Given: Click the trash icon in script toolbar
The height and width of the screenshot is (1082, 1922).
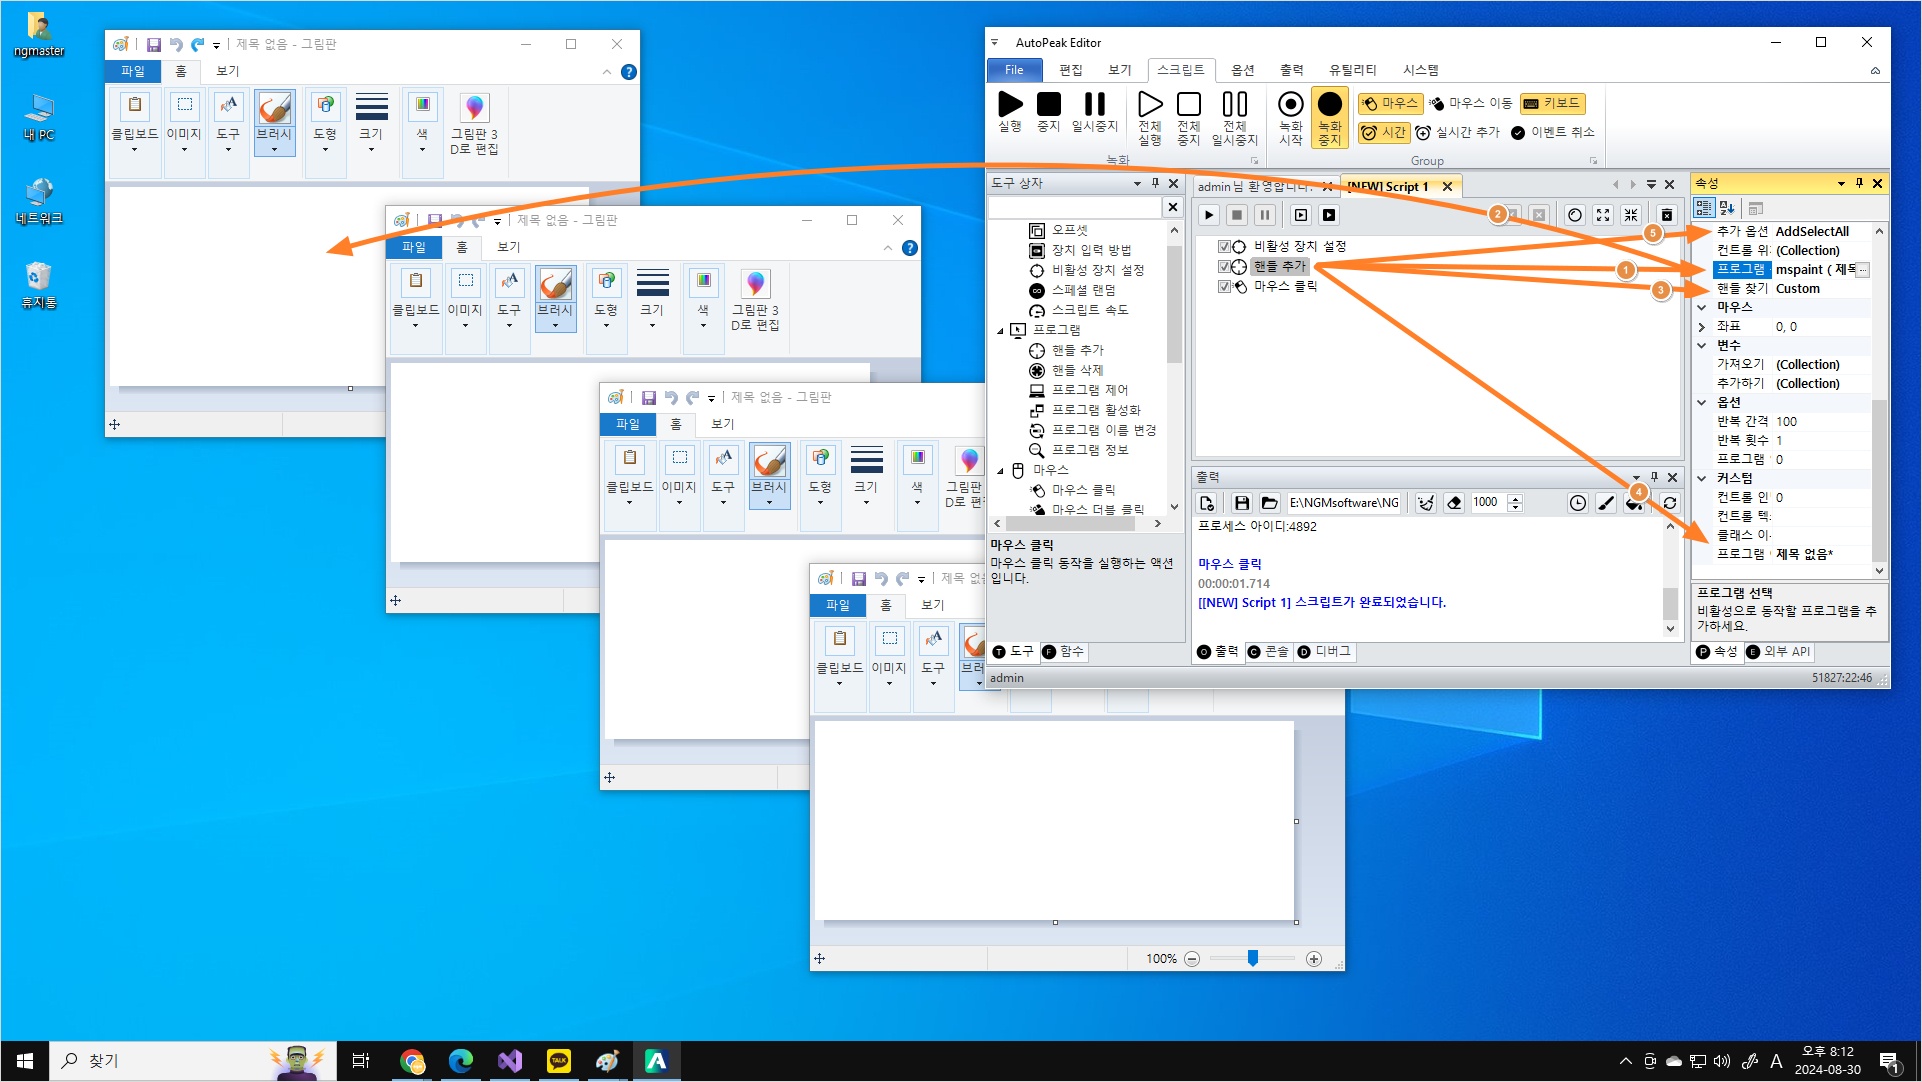Looking at the screenshot, I should point(1667,215).
